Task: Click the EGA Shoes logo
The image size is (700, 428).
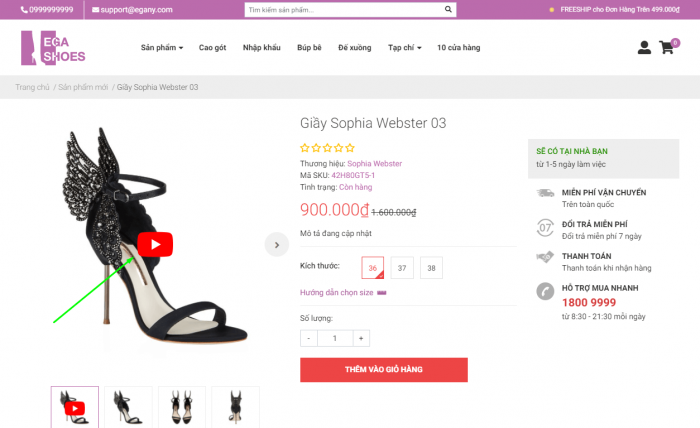Action: click(x=53, y=47)
